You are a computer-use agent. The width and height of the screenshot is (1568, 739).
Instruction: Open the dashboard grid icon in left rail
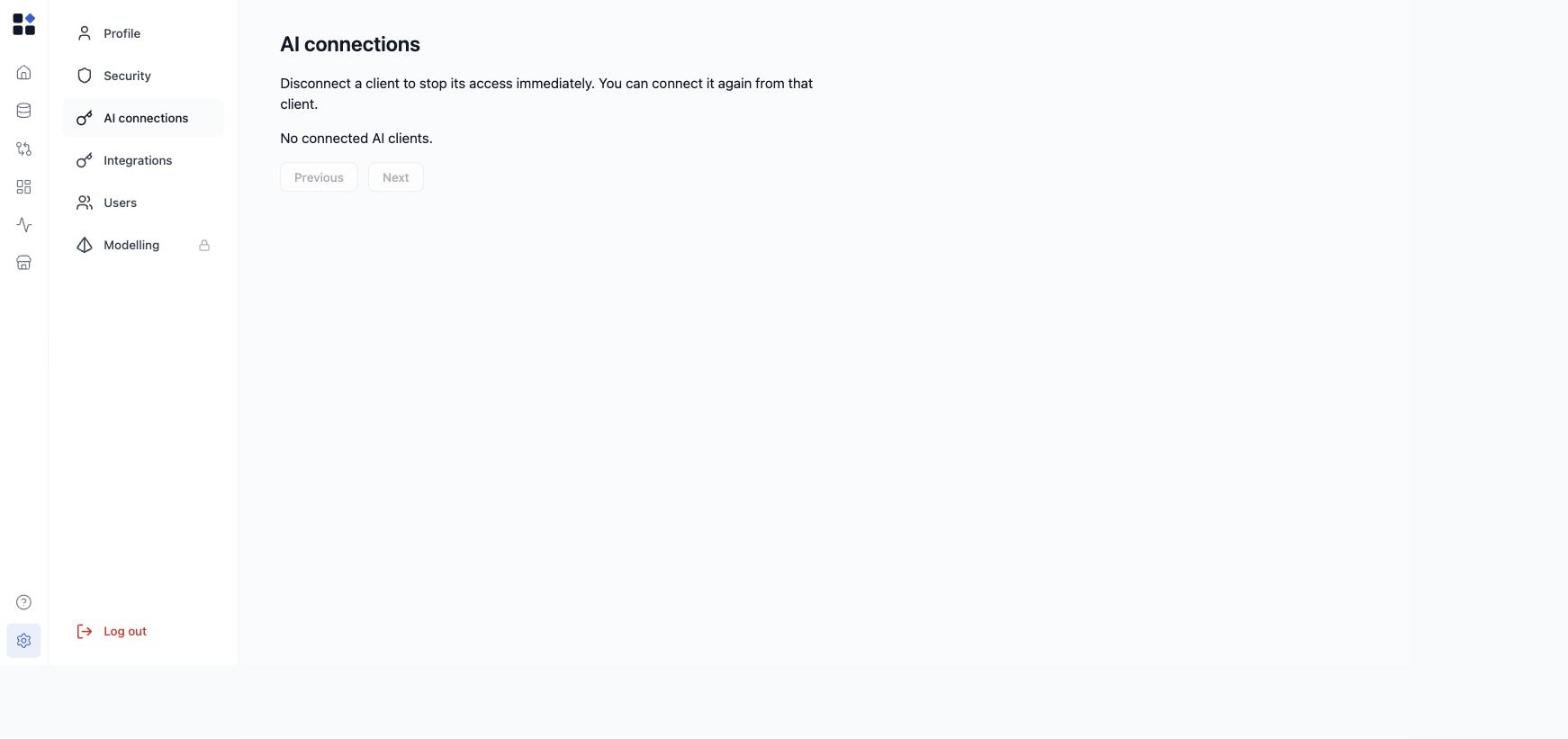click(24, 187)
